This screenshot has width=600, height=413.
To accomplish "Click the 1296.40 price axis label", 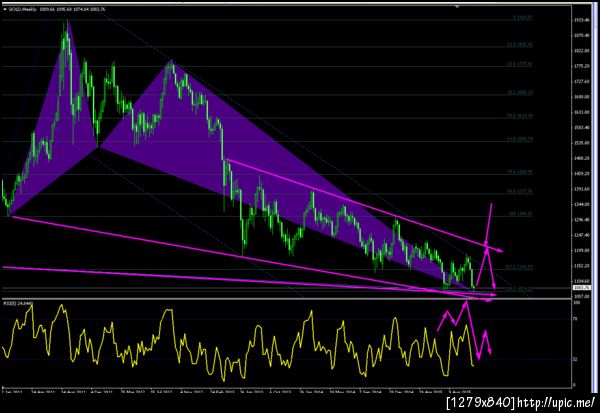I will click(581, 220).
